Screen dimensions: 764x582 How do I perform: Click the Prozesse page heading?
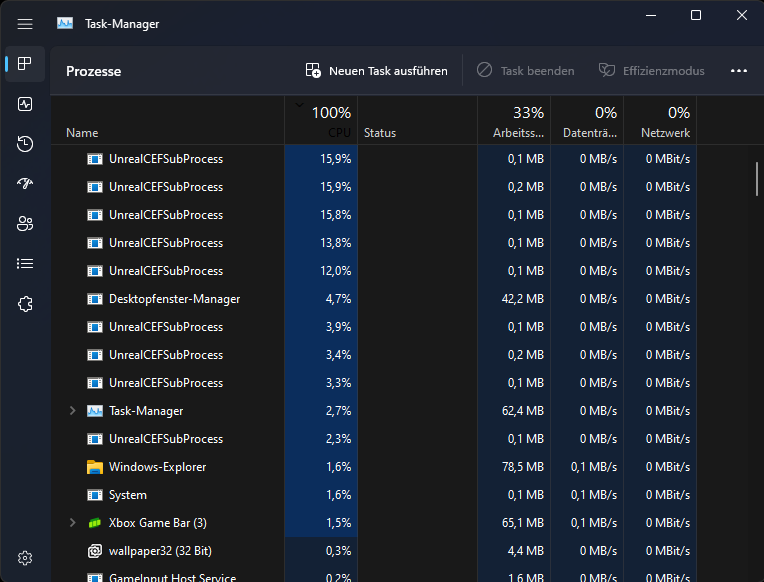[94, 71]
